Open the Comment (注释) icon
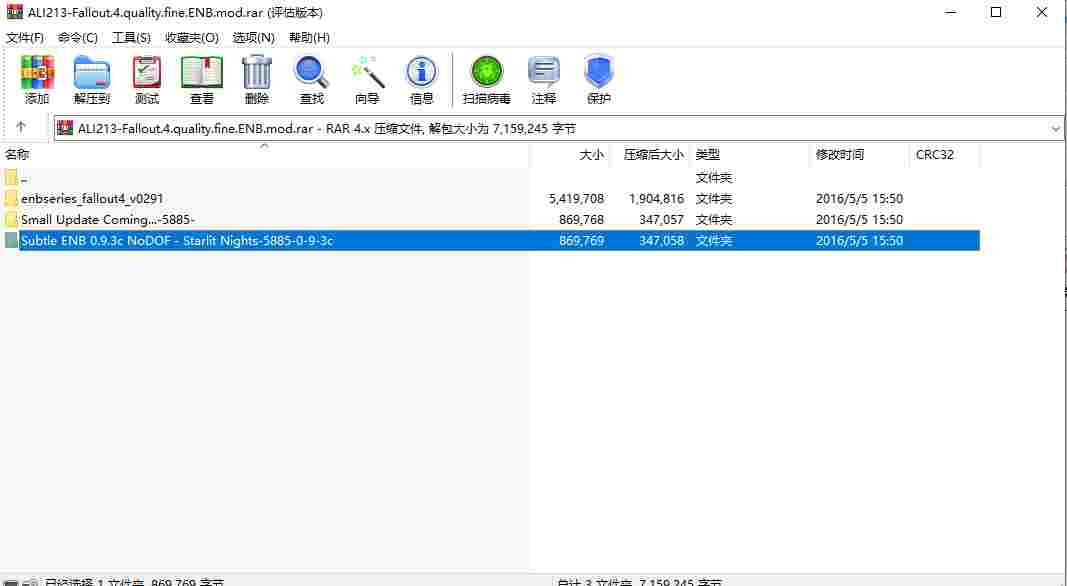This screenshot has width=1067, height=586. click(544, 73)
